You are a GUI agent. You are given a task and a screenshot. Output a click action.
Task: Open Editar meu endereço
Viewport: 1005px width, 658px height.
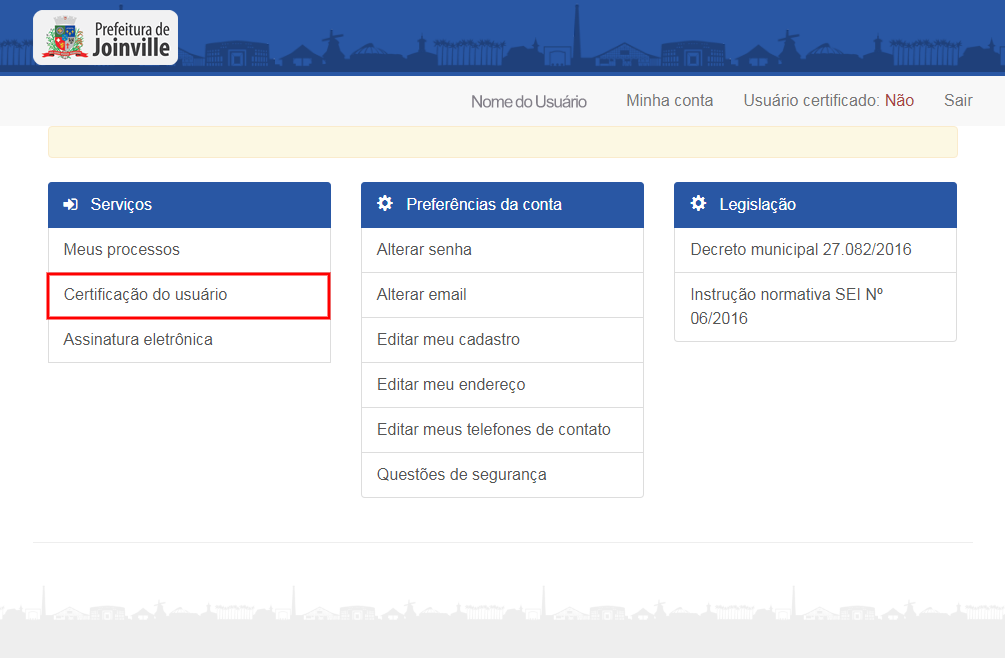pyautogui.click(x=502, y=385)
